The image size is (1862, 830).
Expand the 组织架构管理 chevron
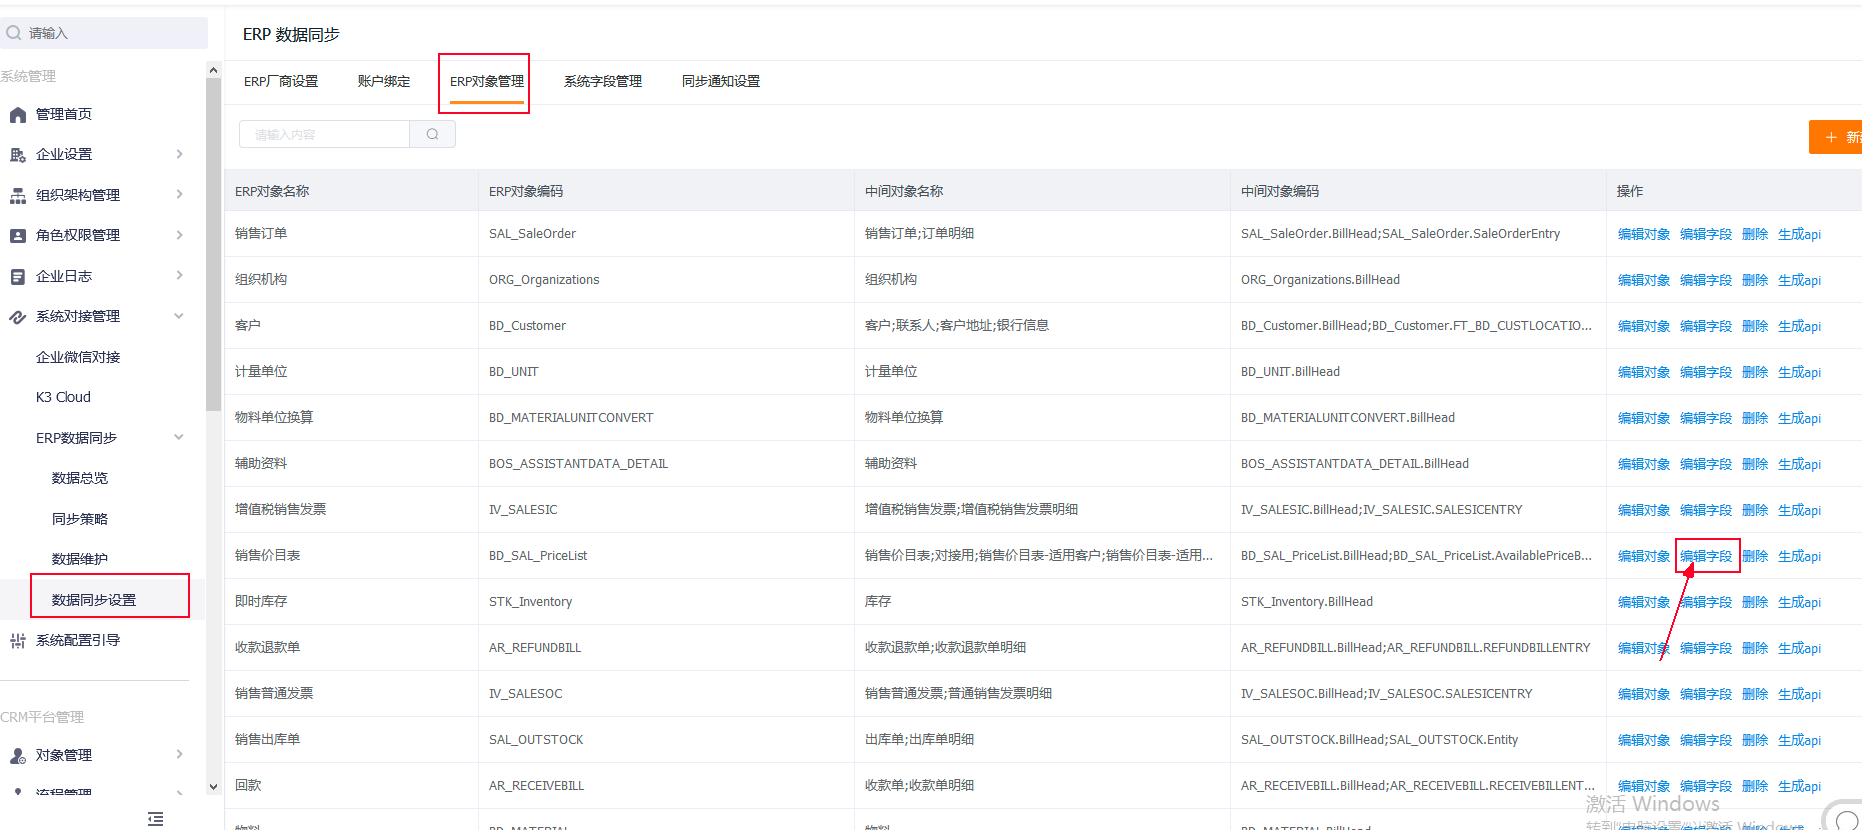point(180,195)
